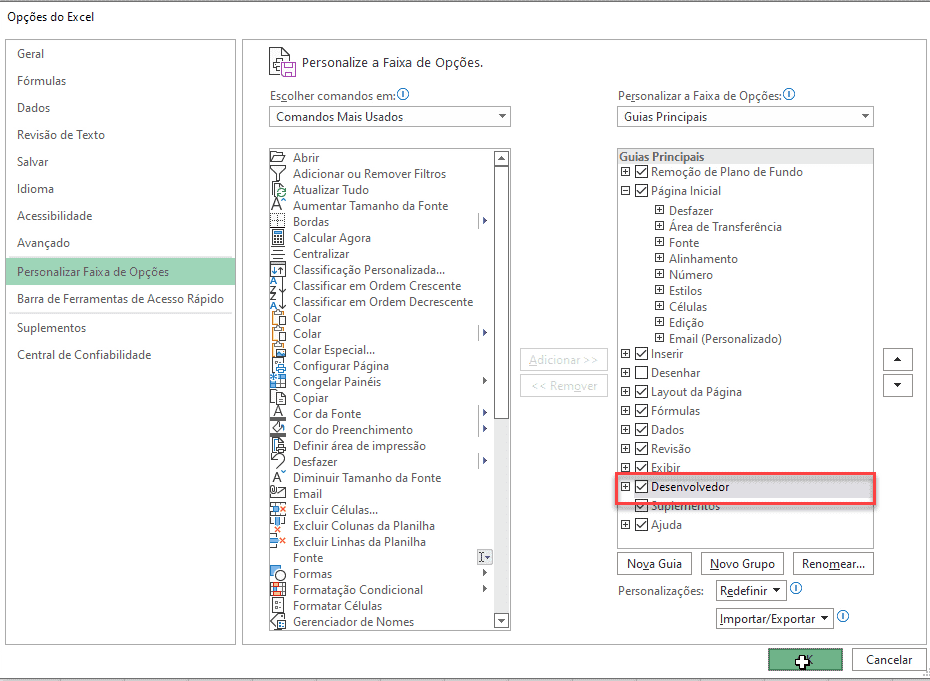Expand the Área de Transferência group
Screen dimensions: 930x681
click(x=660, y=226)
